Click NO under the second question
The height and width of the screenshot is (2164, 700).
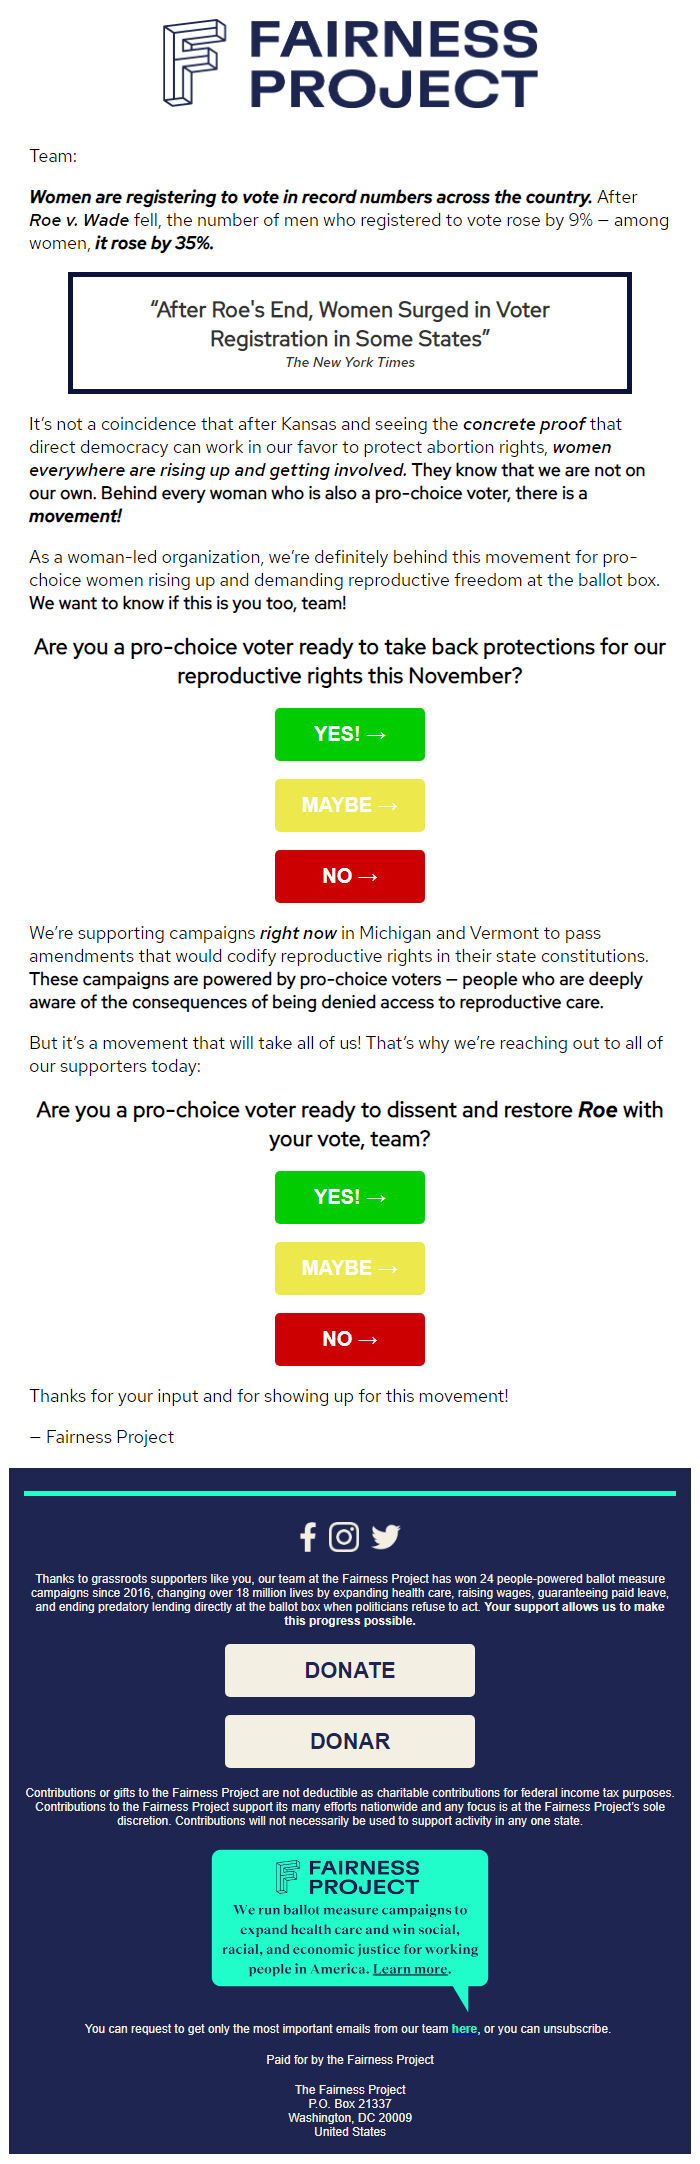coord(349,1339)
